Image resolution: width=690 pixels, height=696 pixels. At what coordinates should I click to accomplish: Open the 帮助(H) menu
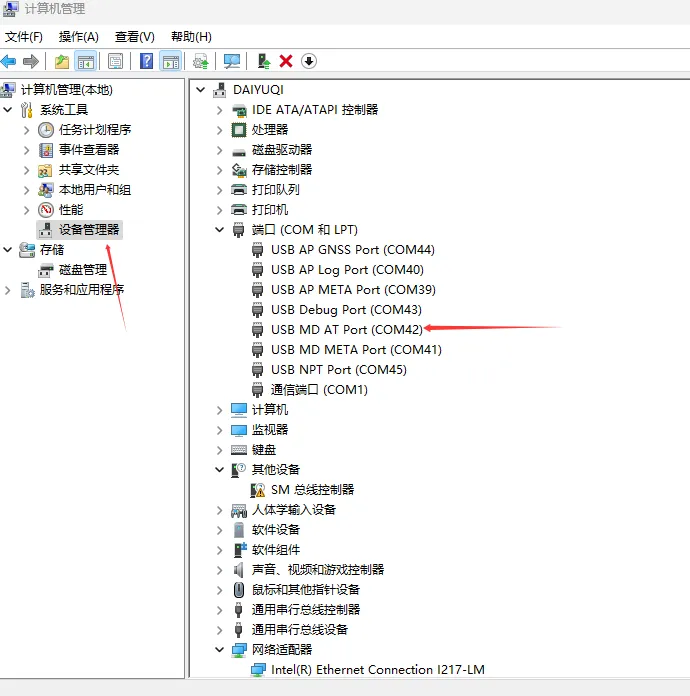(191, 36)
